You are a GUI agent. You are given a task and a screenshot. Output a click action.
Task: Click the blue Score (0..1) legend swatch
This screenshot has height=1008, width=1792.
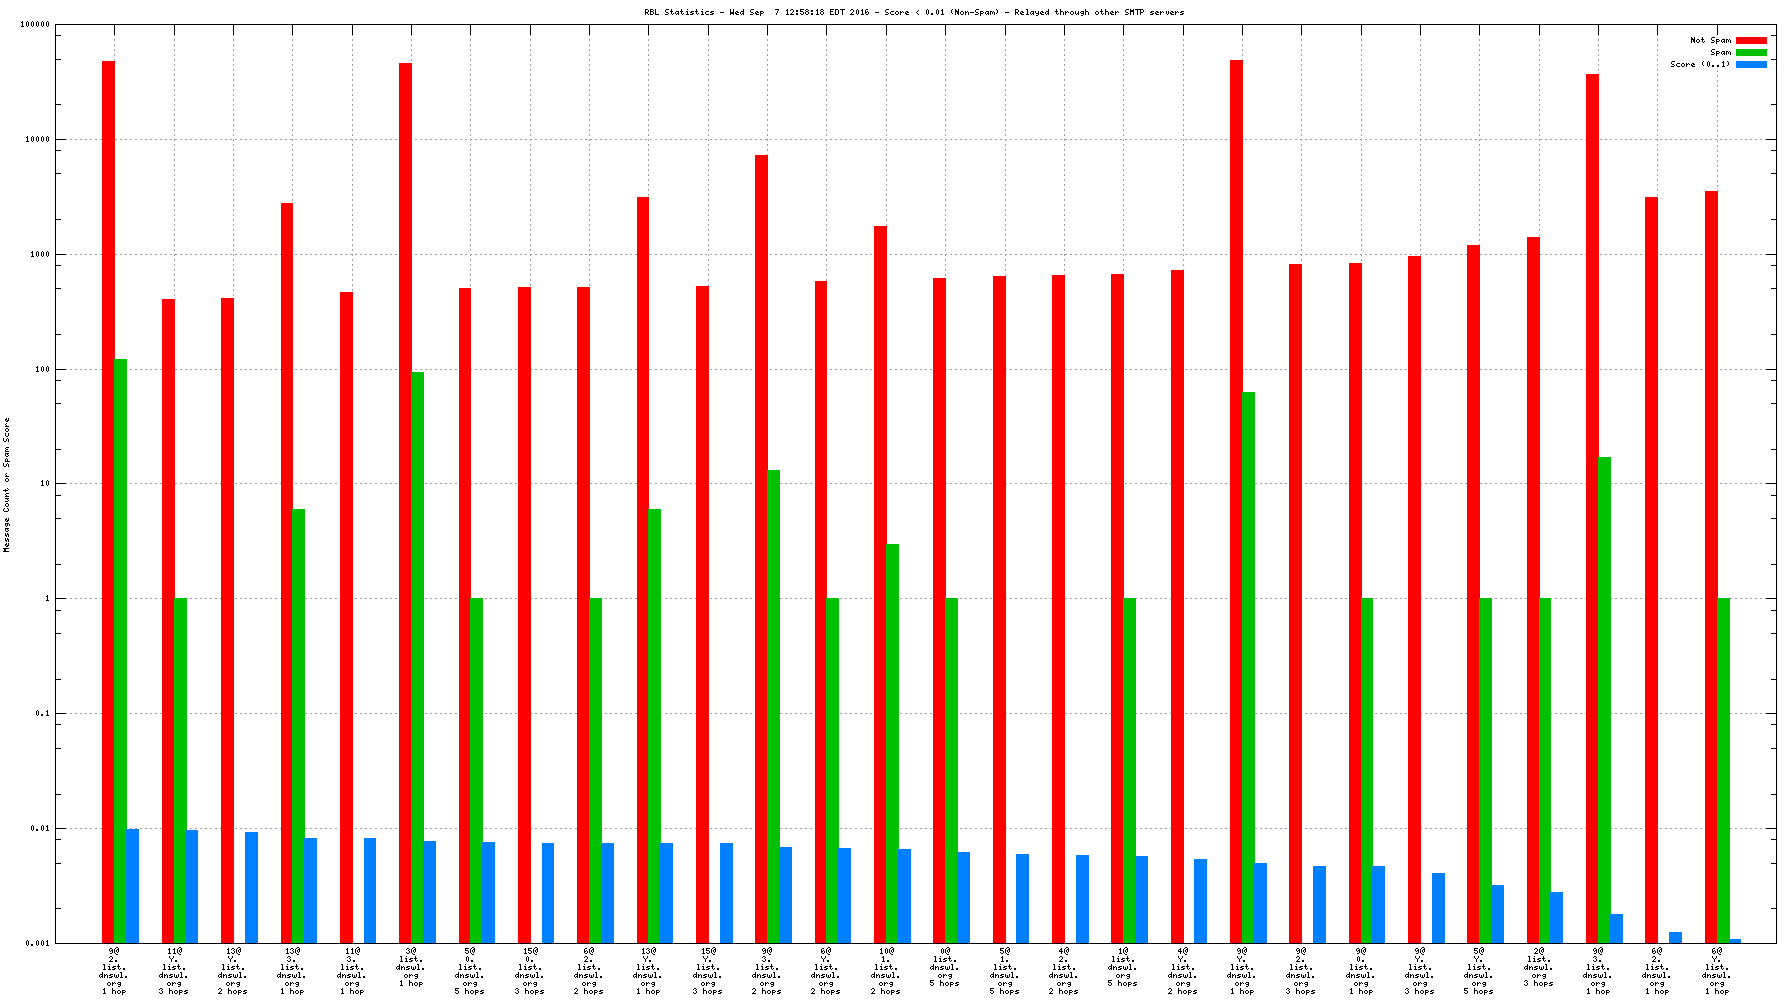(x=1751, y=65)
